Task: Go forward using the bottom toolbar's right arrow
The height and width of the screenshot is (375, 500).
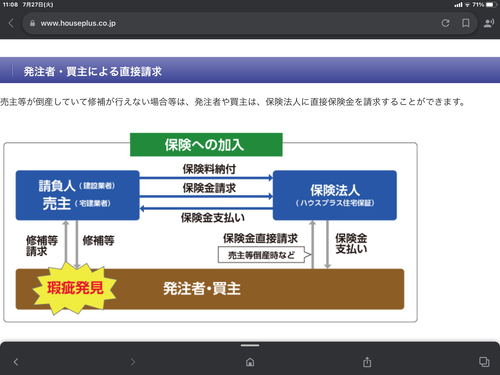Action: 133,362
